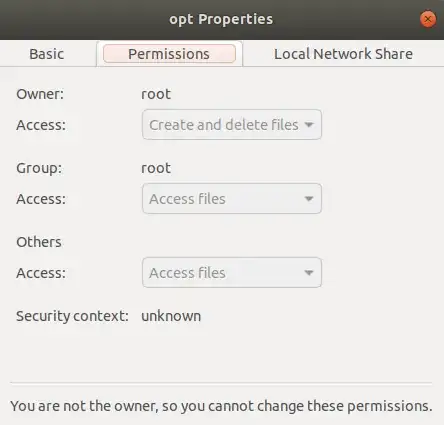Click the Others label
This screenshot has height=425, width=444.
[x=39, y=242]
